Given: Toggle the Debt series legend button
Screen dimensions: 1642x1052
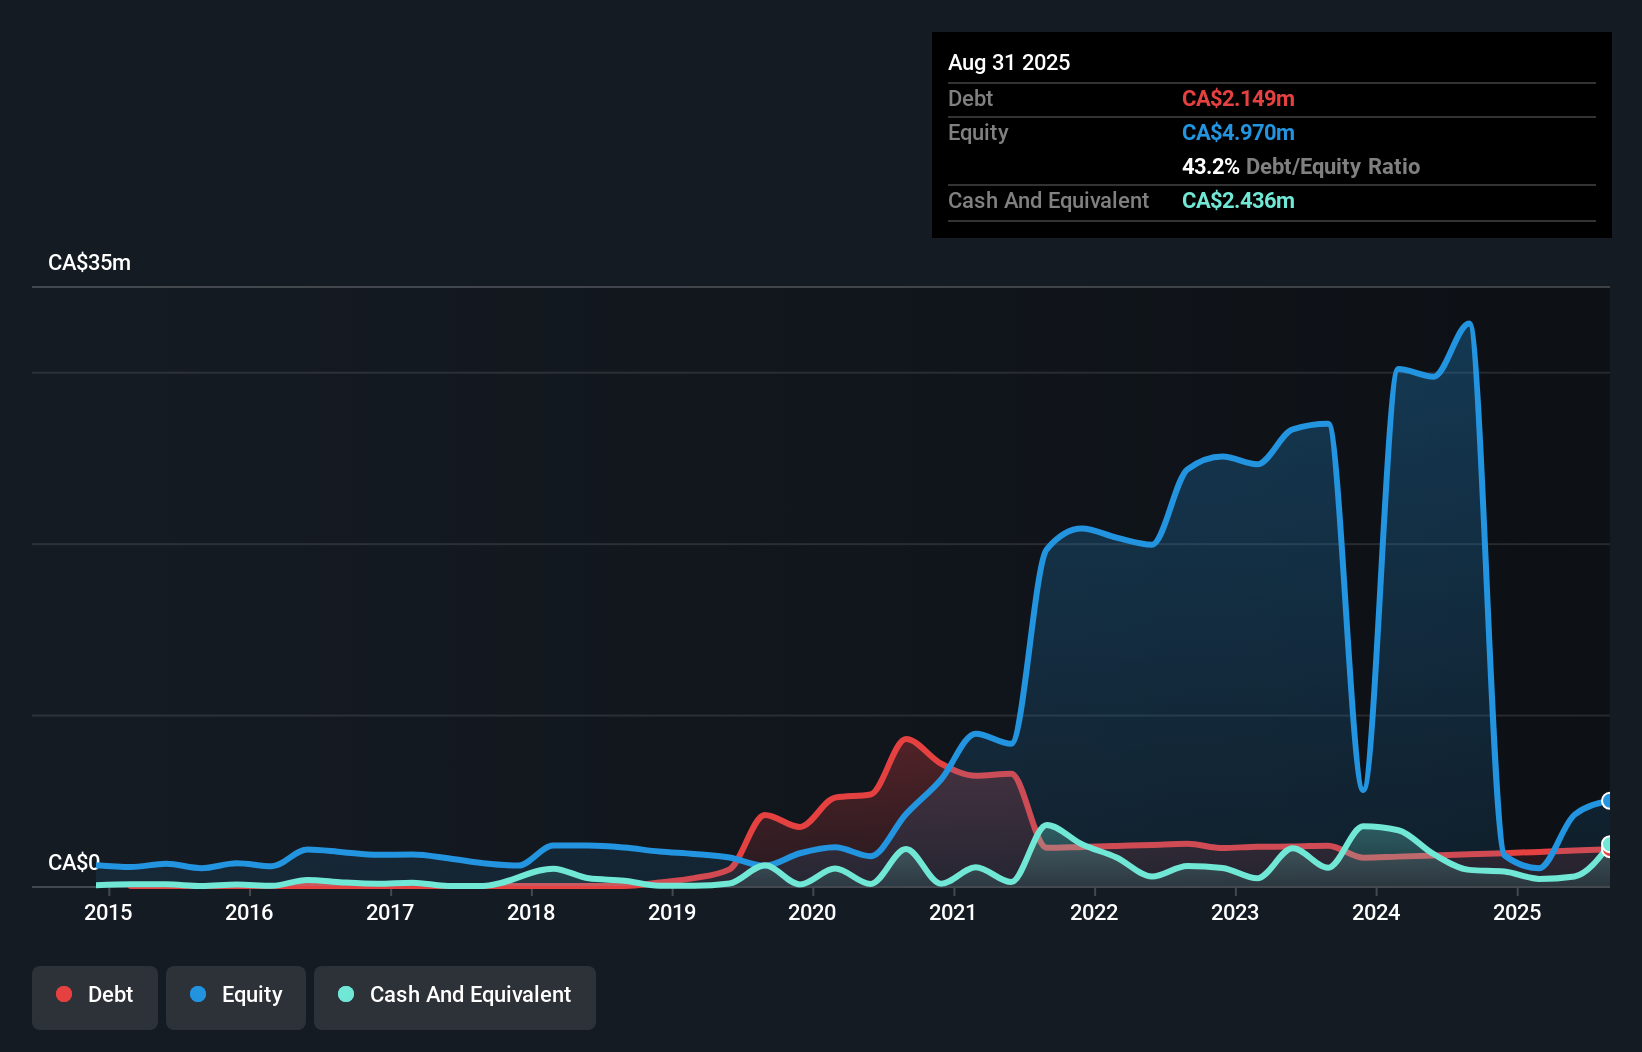Looking at the screenshot, I should click(x=95, y=997).
